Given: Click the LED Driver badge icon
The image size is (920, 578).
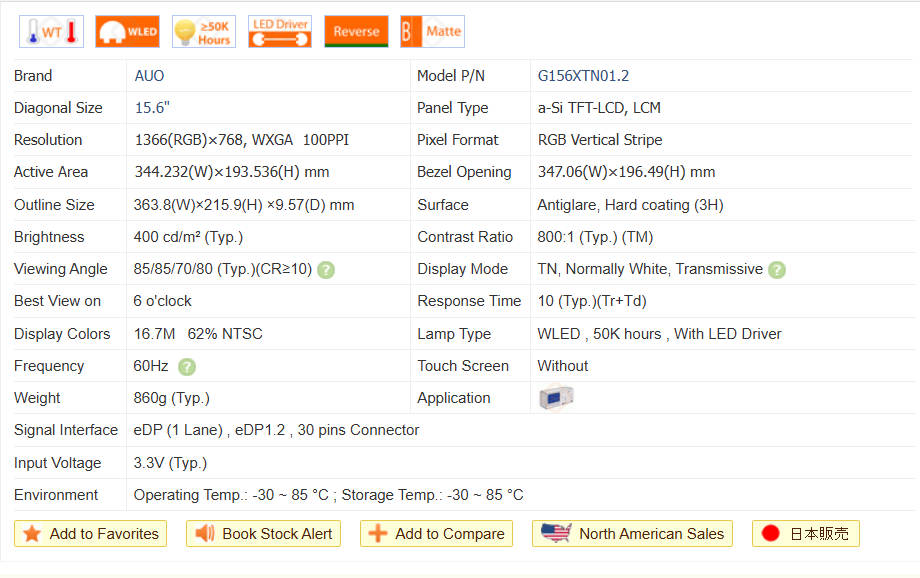Looking at the screenshot, I should click(280, 32).
